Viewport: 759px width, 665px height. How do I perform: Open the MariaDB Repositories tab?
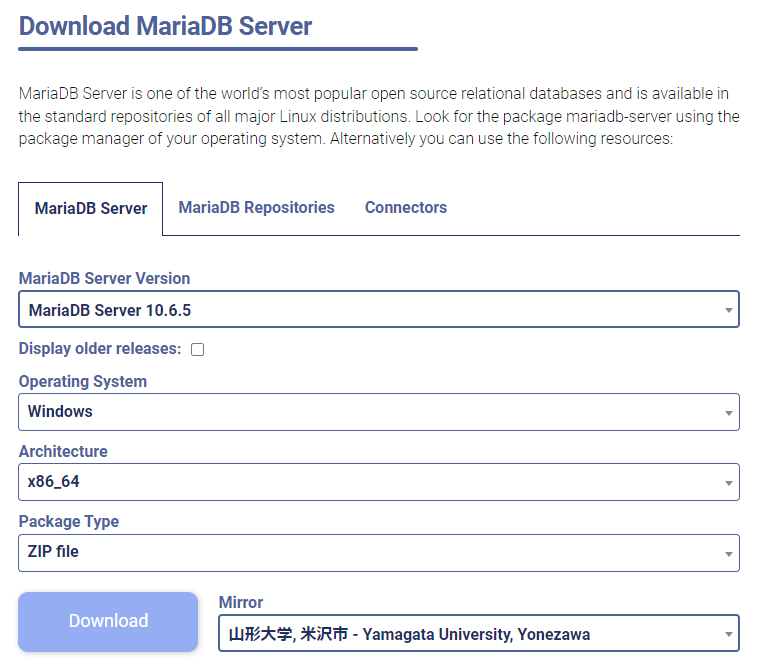click(256, 208)
